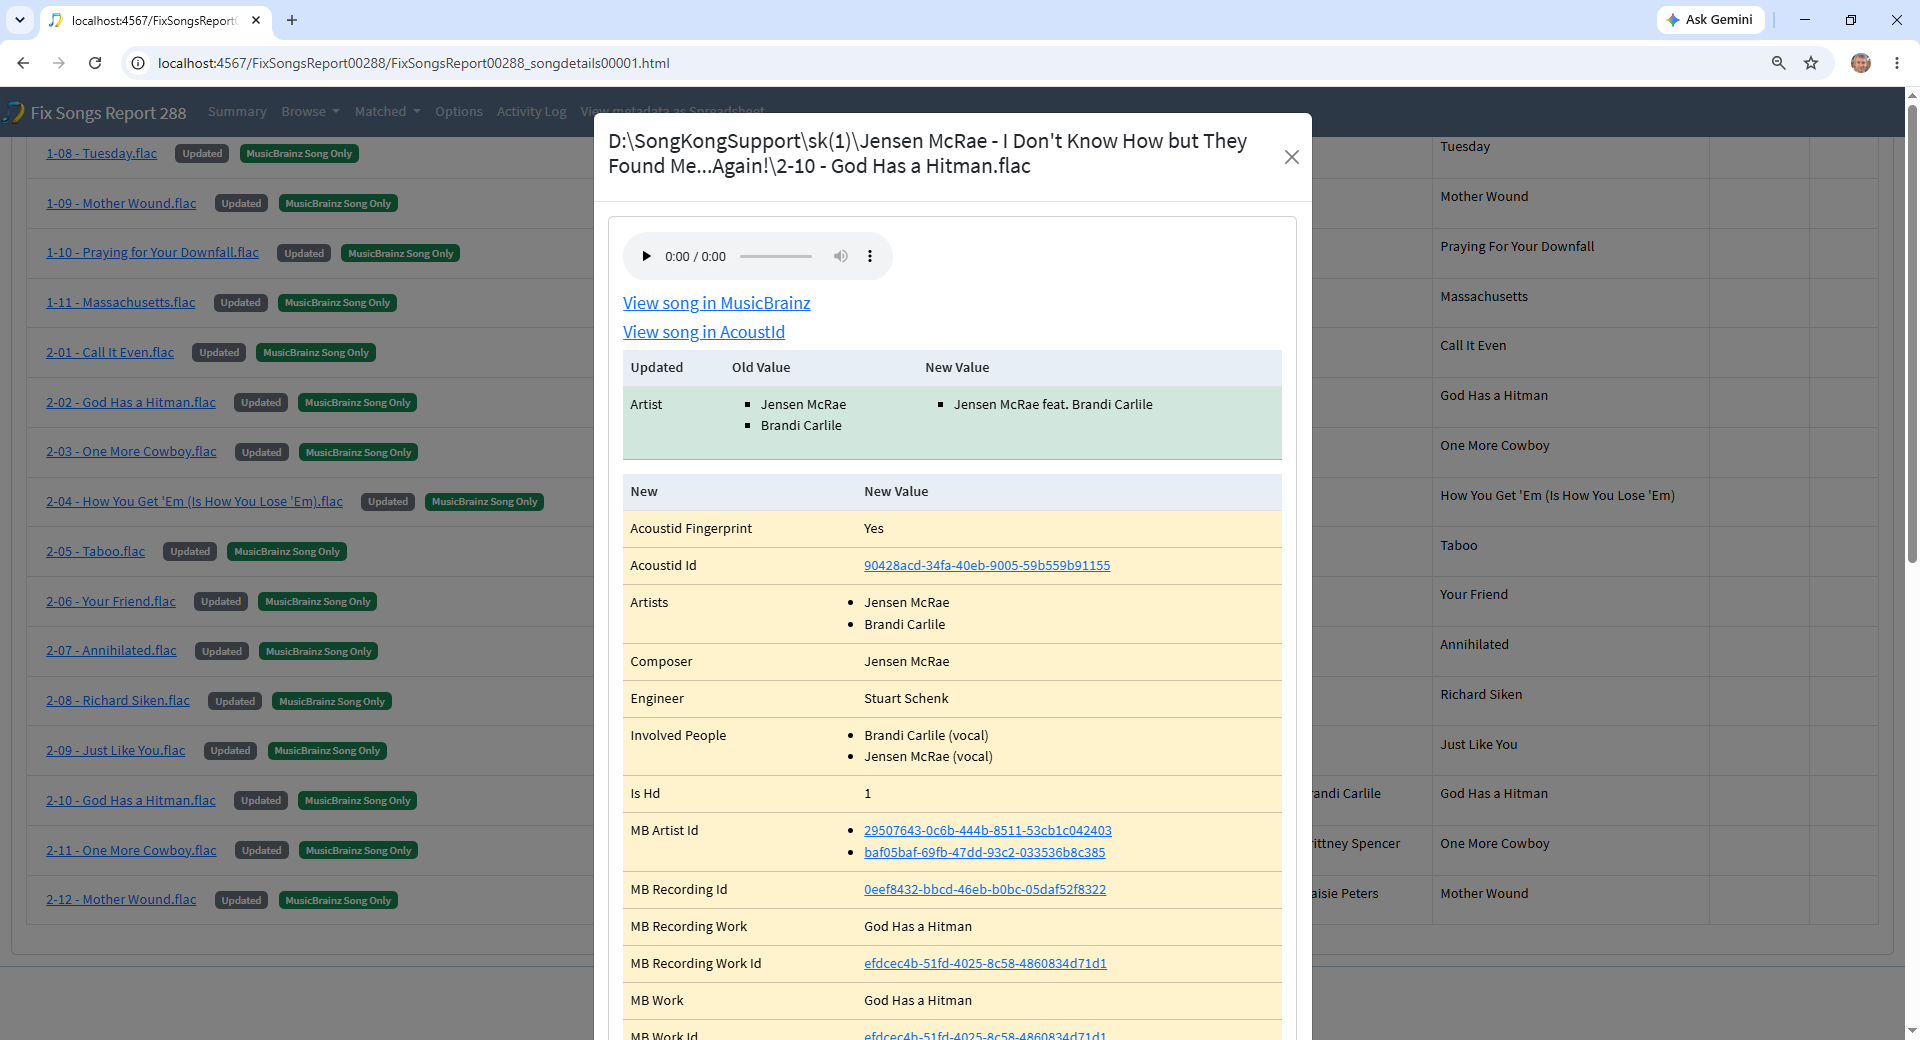
Task: Open Chrome profile avatar
Action: point(1860,63)
